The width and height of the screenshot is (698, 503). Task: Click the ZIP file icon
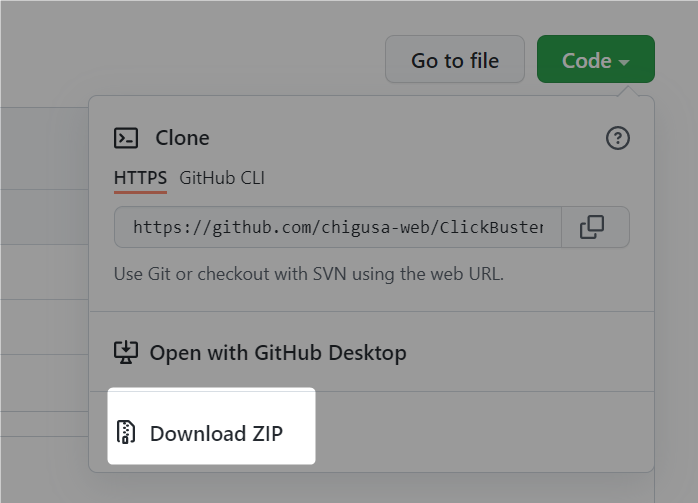[126, 432]
